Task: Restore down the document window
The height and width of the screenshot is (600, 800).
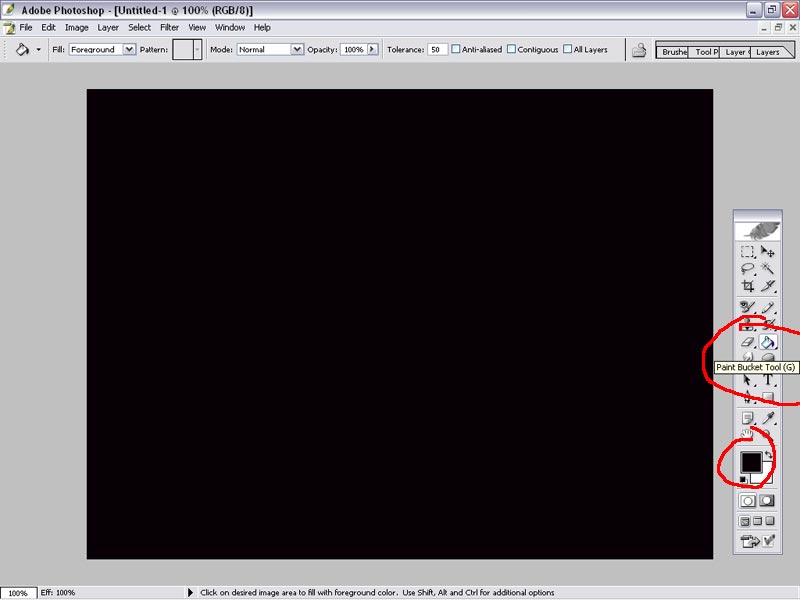Action: click(778, 28)
